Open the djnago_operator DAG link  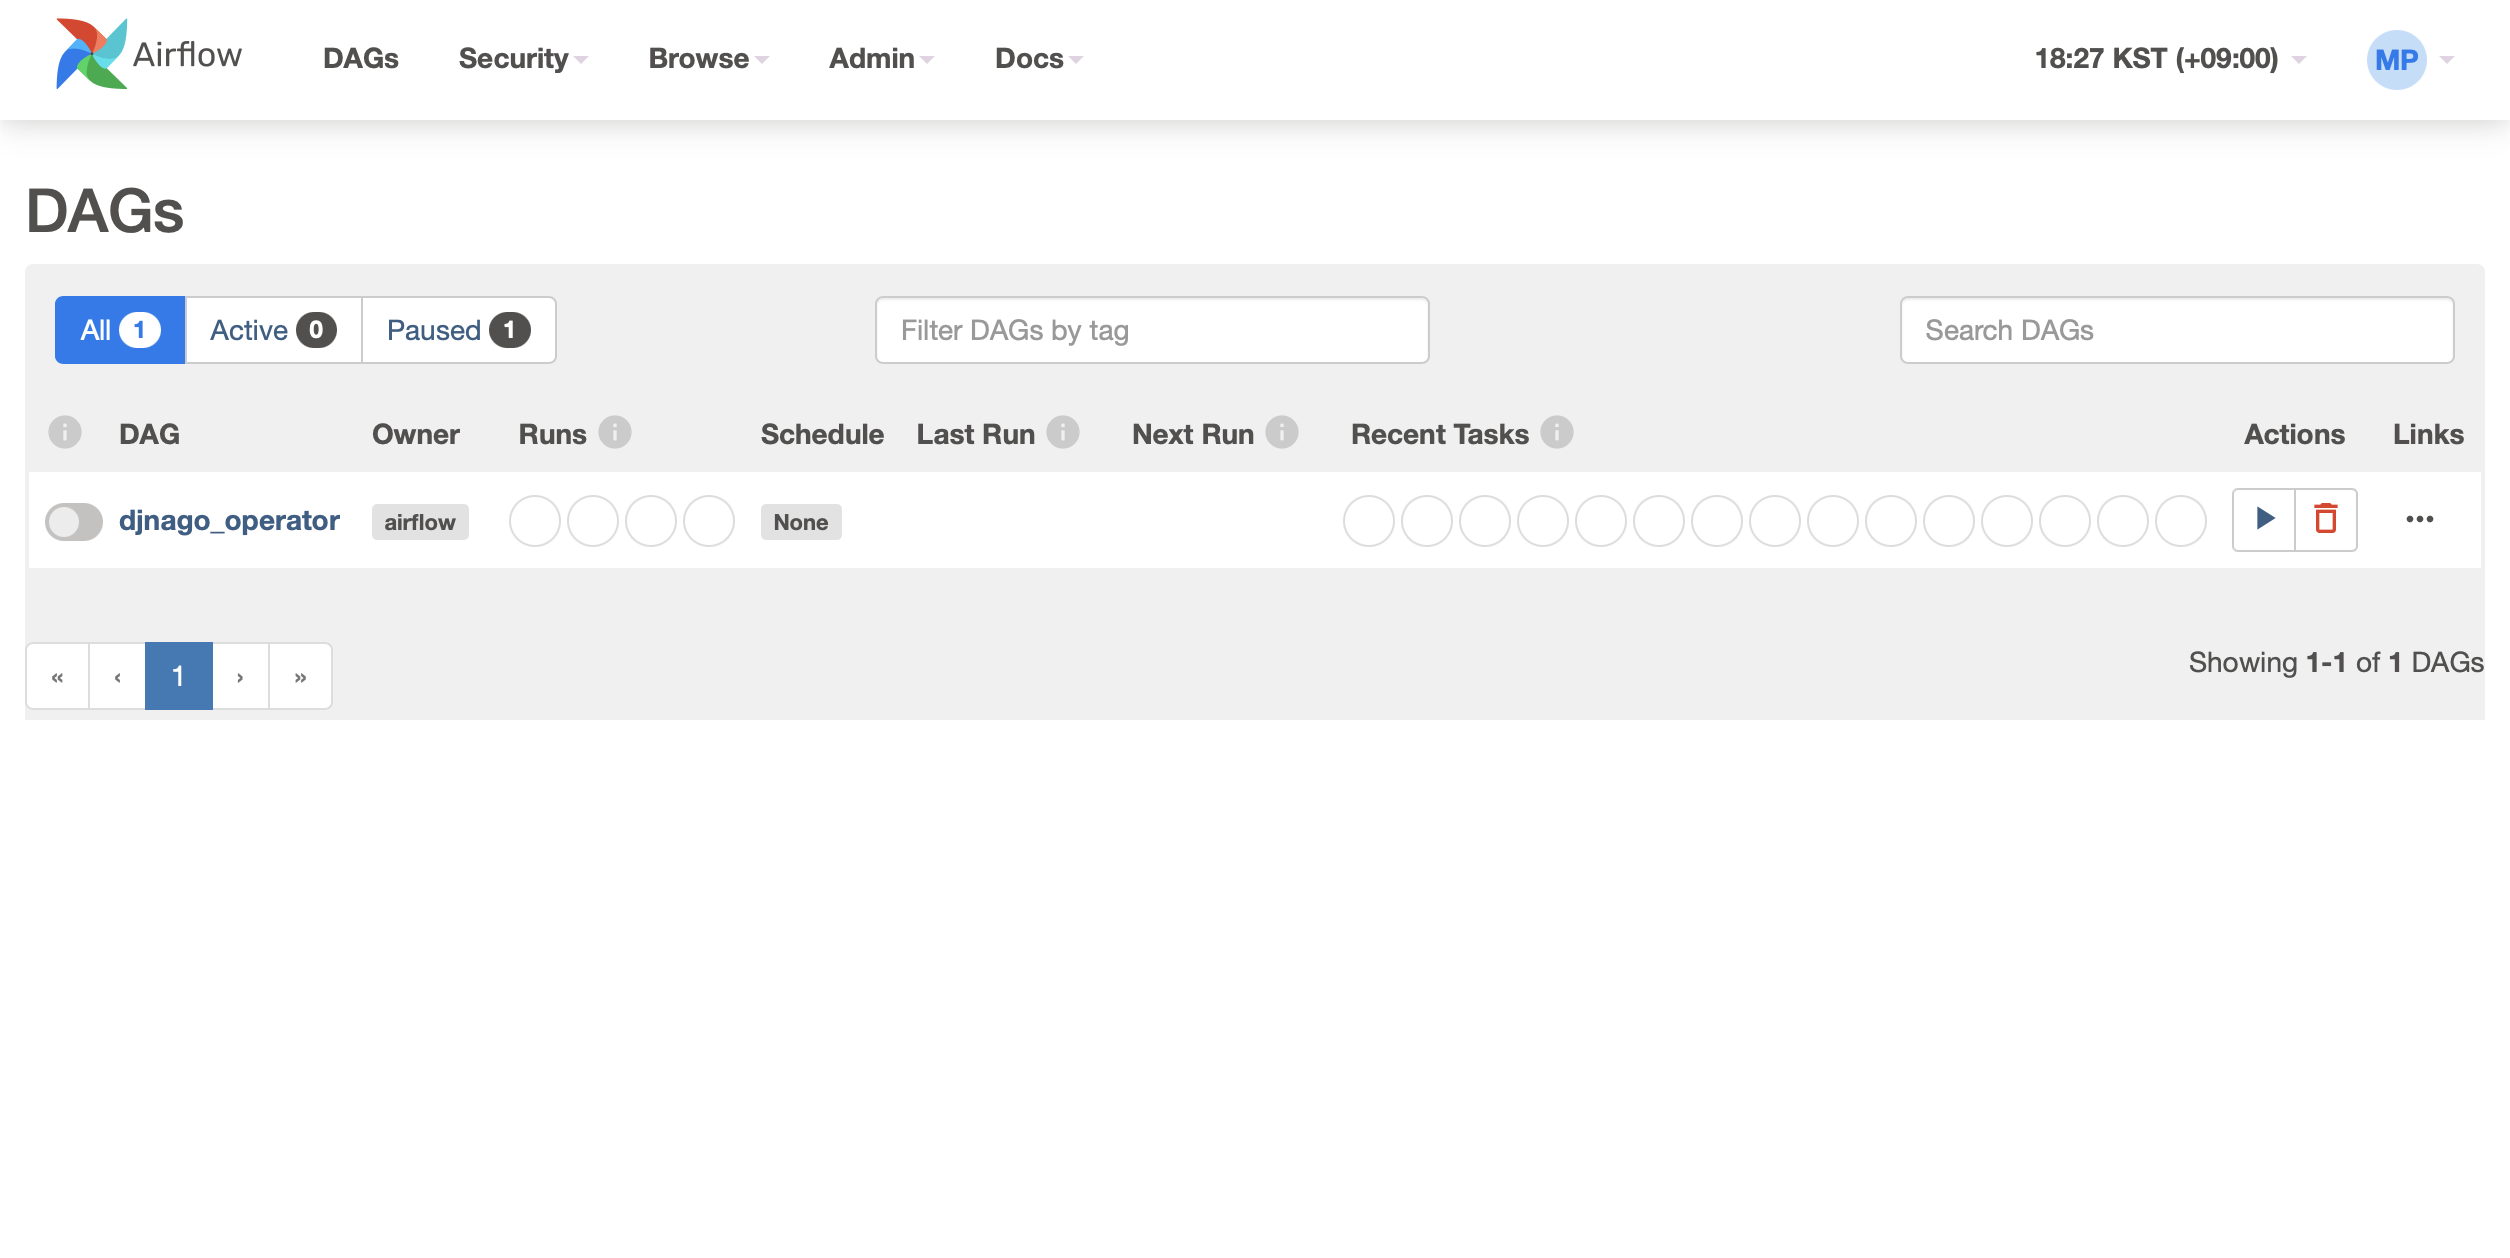click(x=230, y=519)
